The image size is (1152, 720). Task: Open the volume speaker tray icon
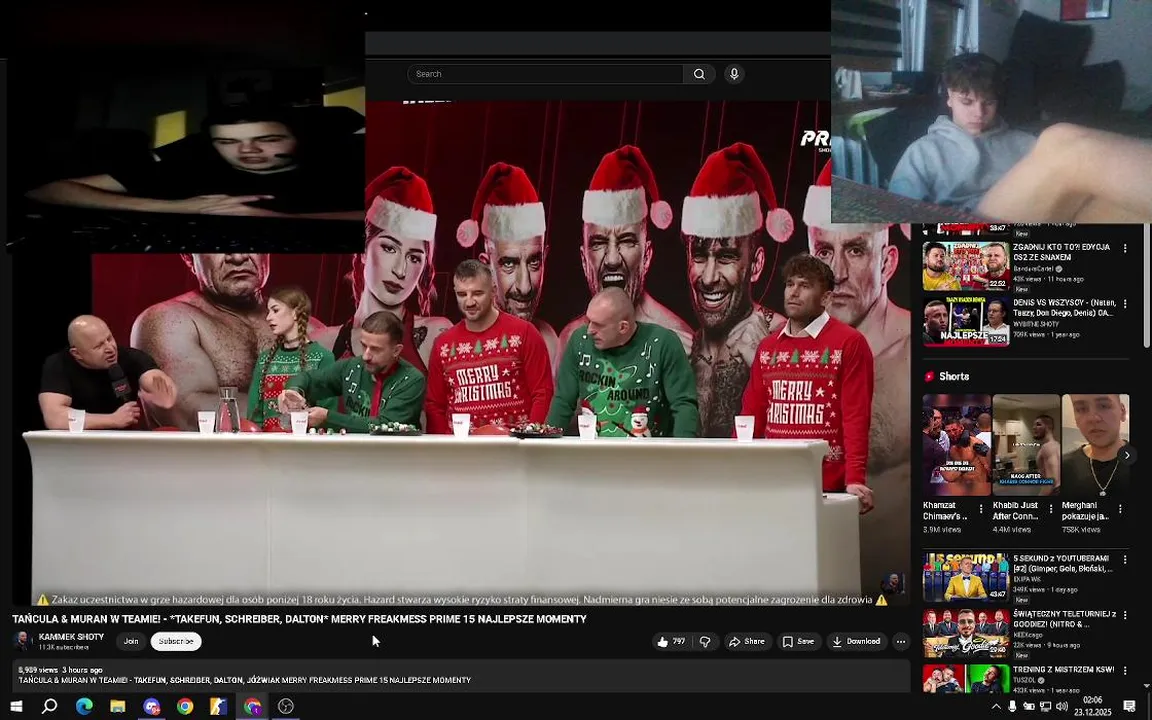point(1062,707)
